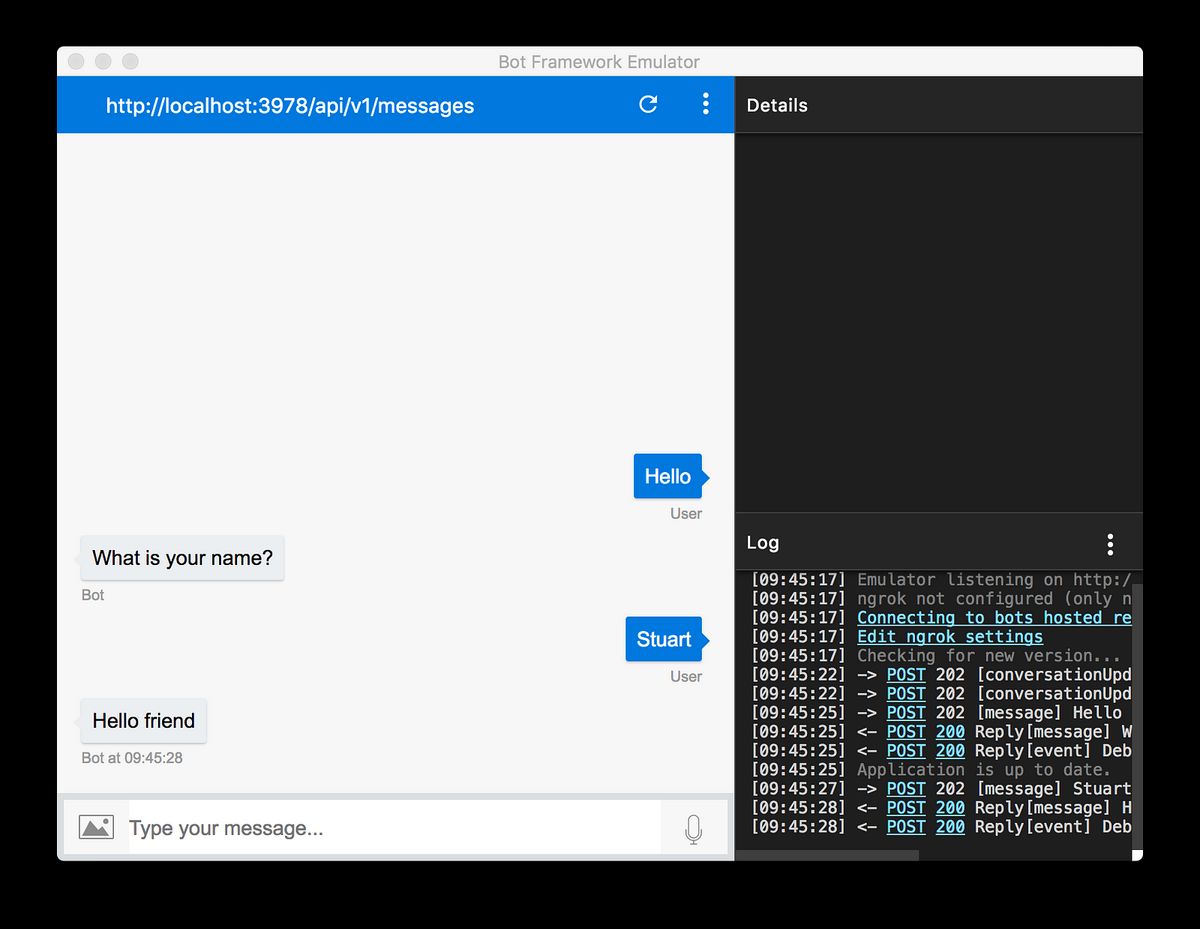Click ngrok not configured log line
Screen dimensions: 1200x929
[x=994, y=599]
